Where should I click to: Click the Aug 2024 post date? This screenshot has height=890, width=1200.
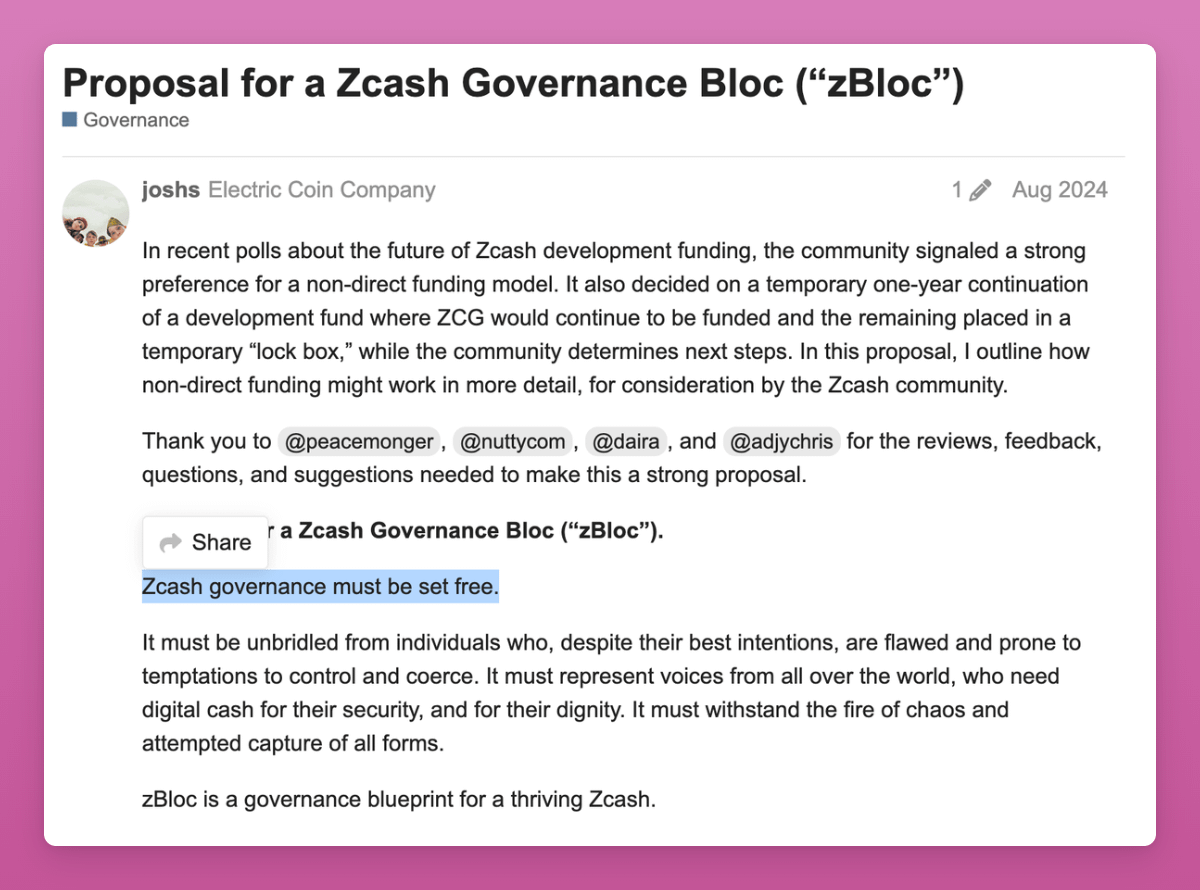coord(1059,190)
